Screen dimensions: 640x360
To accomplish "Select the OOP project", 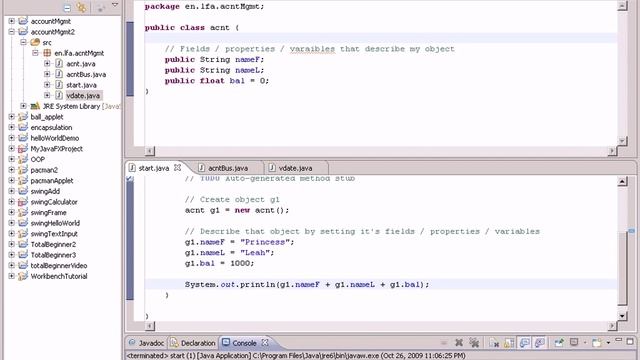I will coord(38,159).
